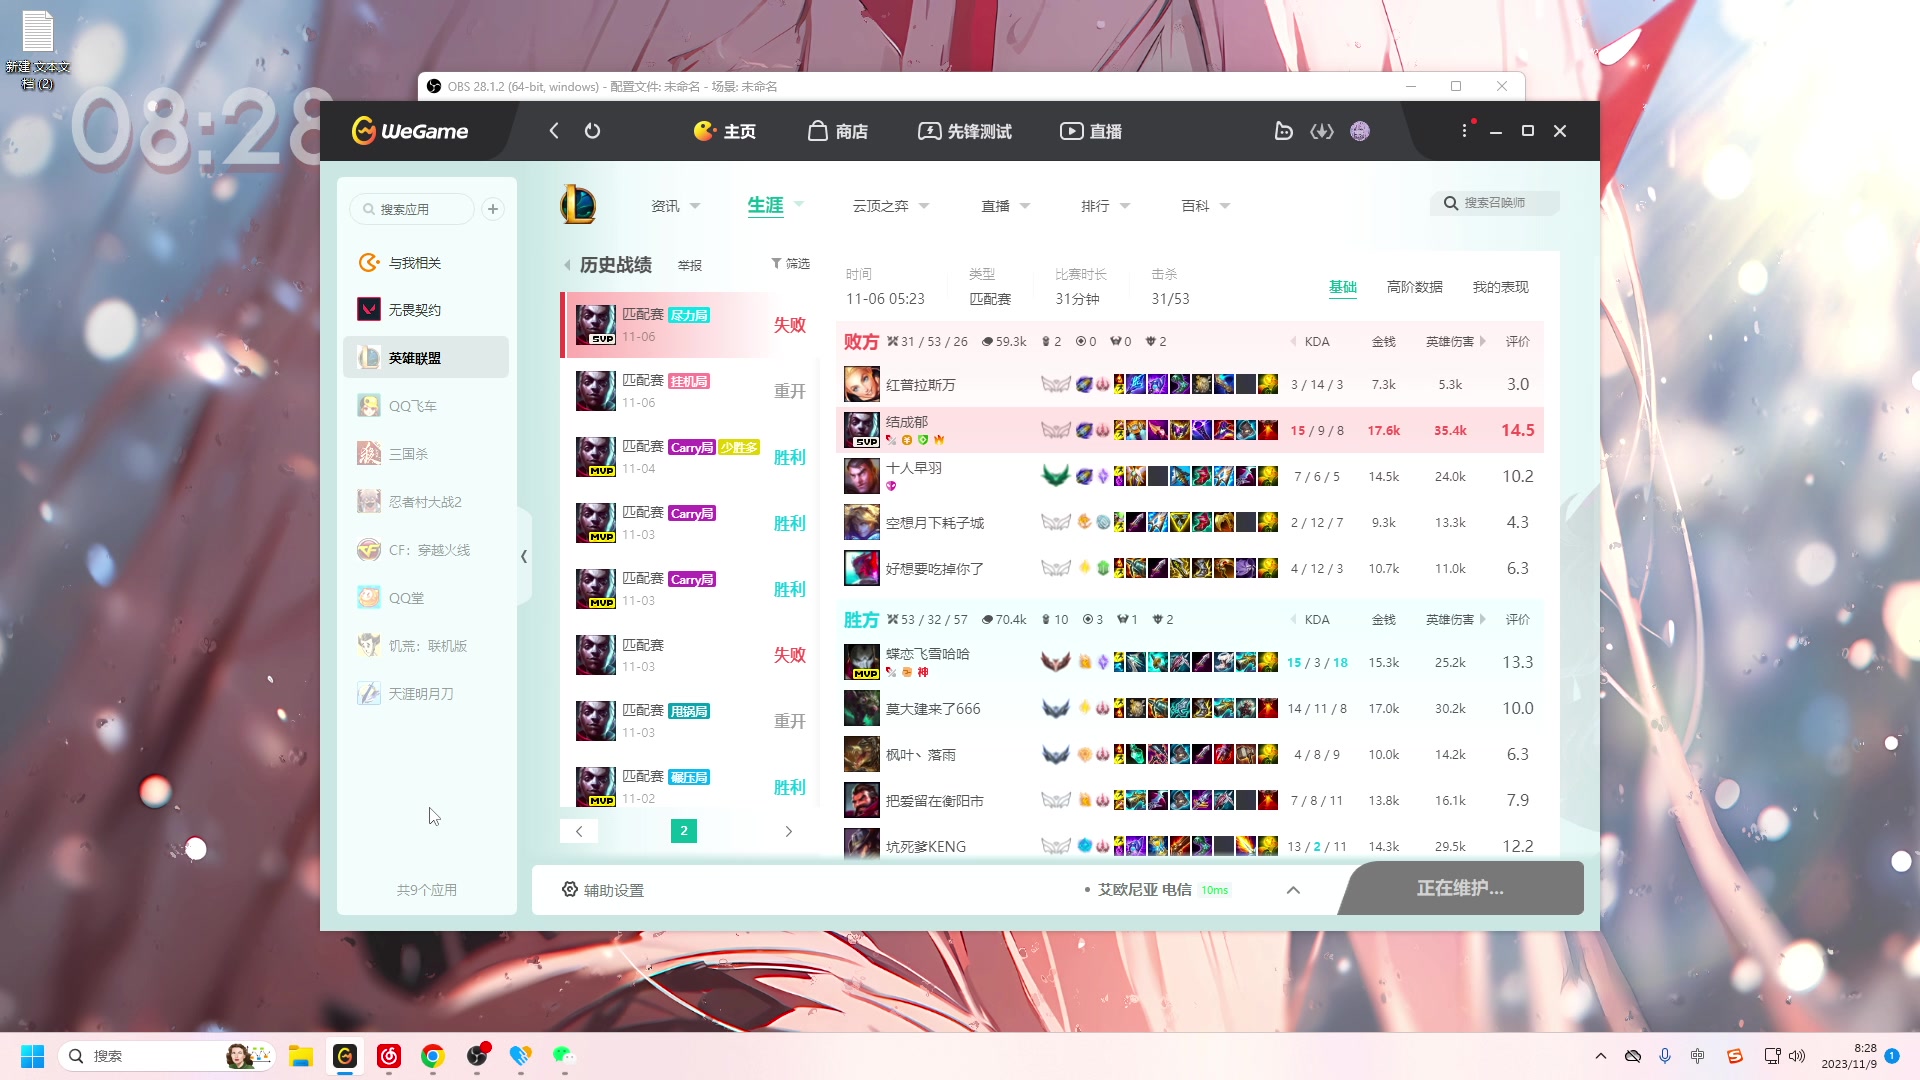The height and width of the screenshot is (1080, 1920).
Task: Open OBS from the taskbar
Action: (x=478, y=1056)
